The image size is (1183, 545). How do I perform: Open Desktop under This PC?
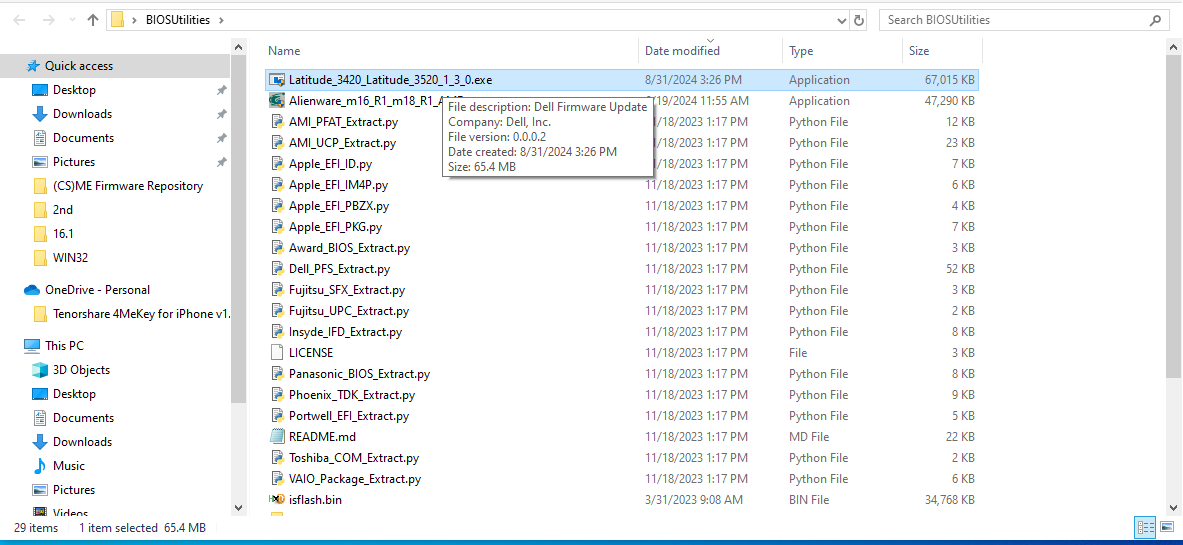pyautogui.click(x=74, y=394)
